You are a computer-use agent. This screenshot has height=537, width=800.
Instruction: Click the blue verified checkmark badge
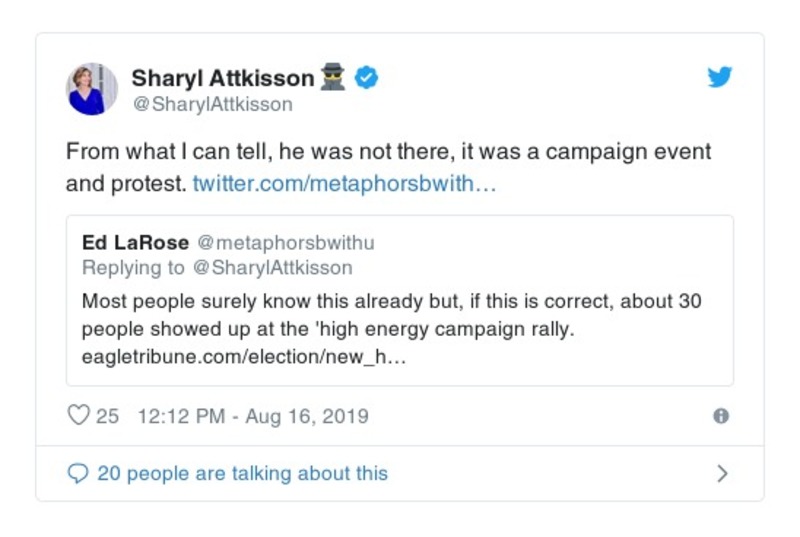(x=367, y=78)
